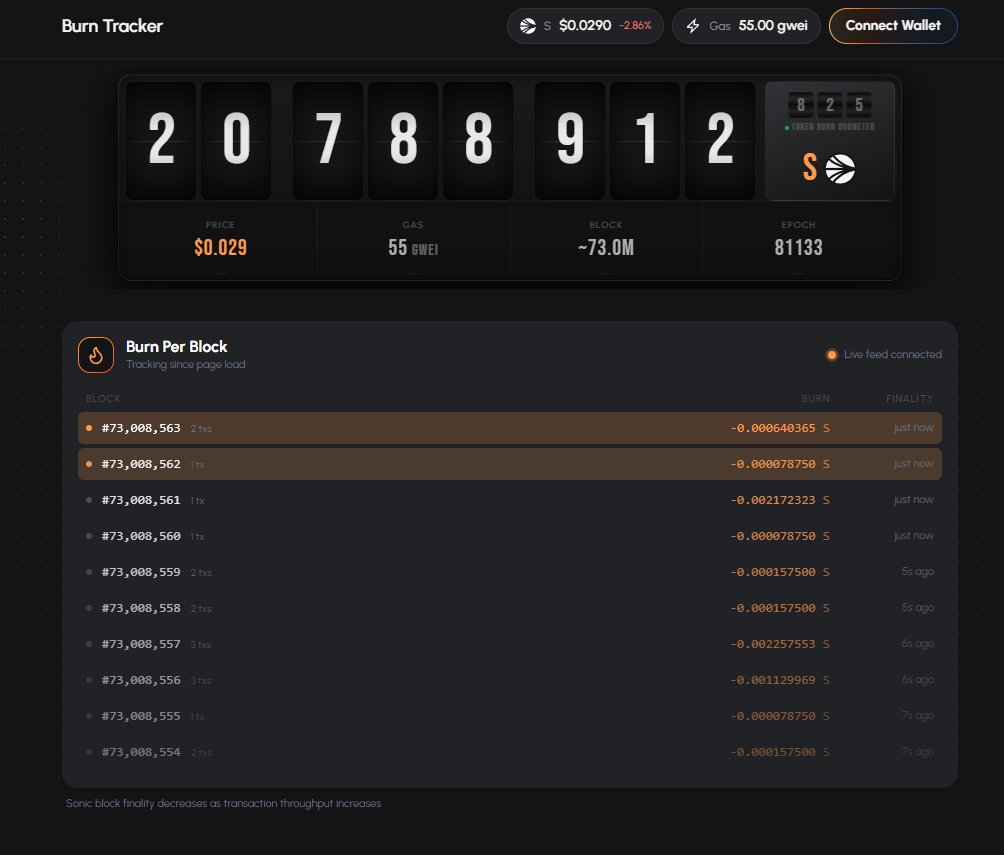
Task: Select block row #73,008,555
Action: pos(510,715)
